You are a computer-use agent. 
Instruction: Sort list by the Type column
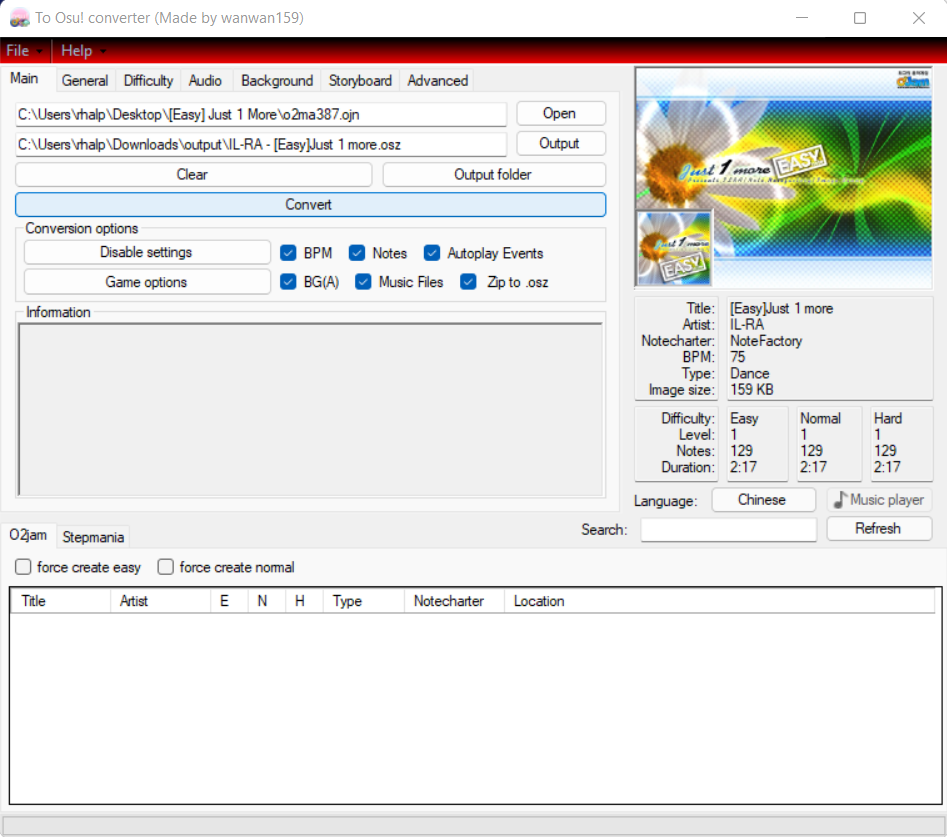364,601
